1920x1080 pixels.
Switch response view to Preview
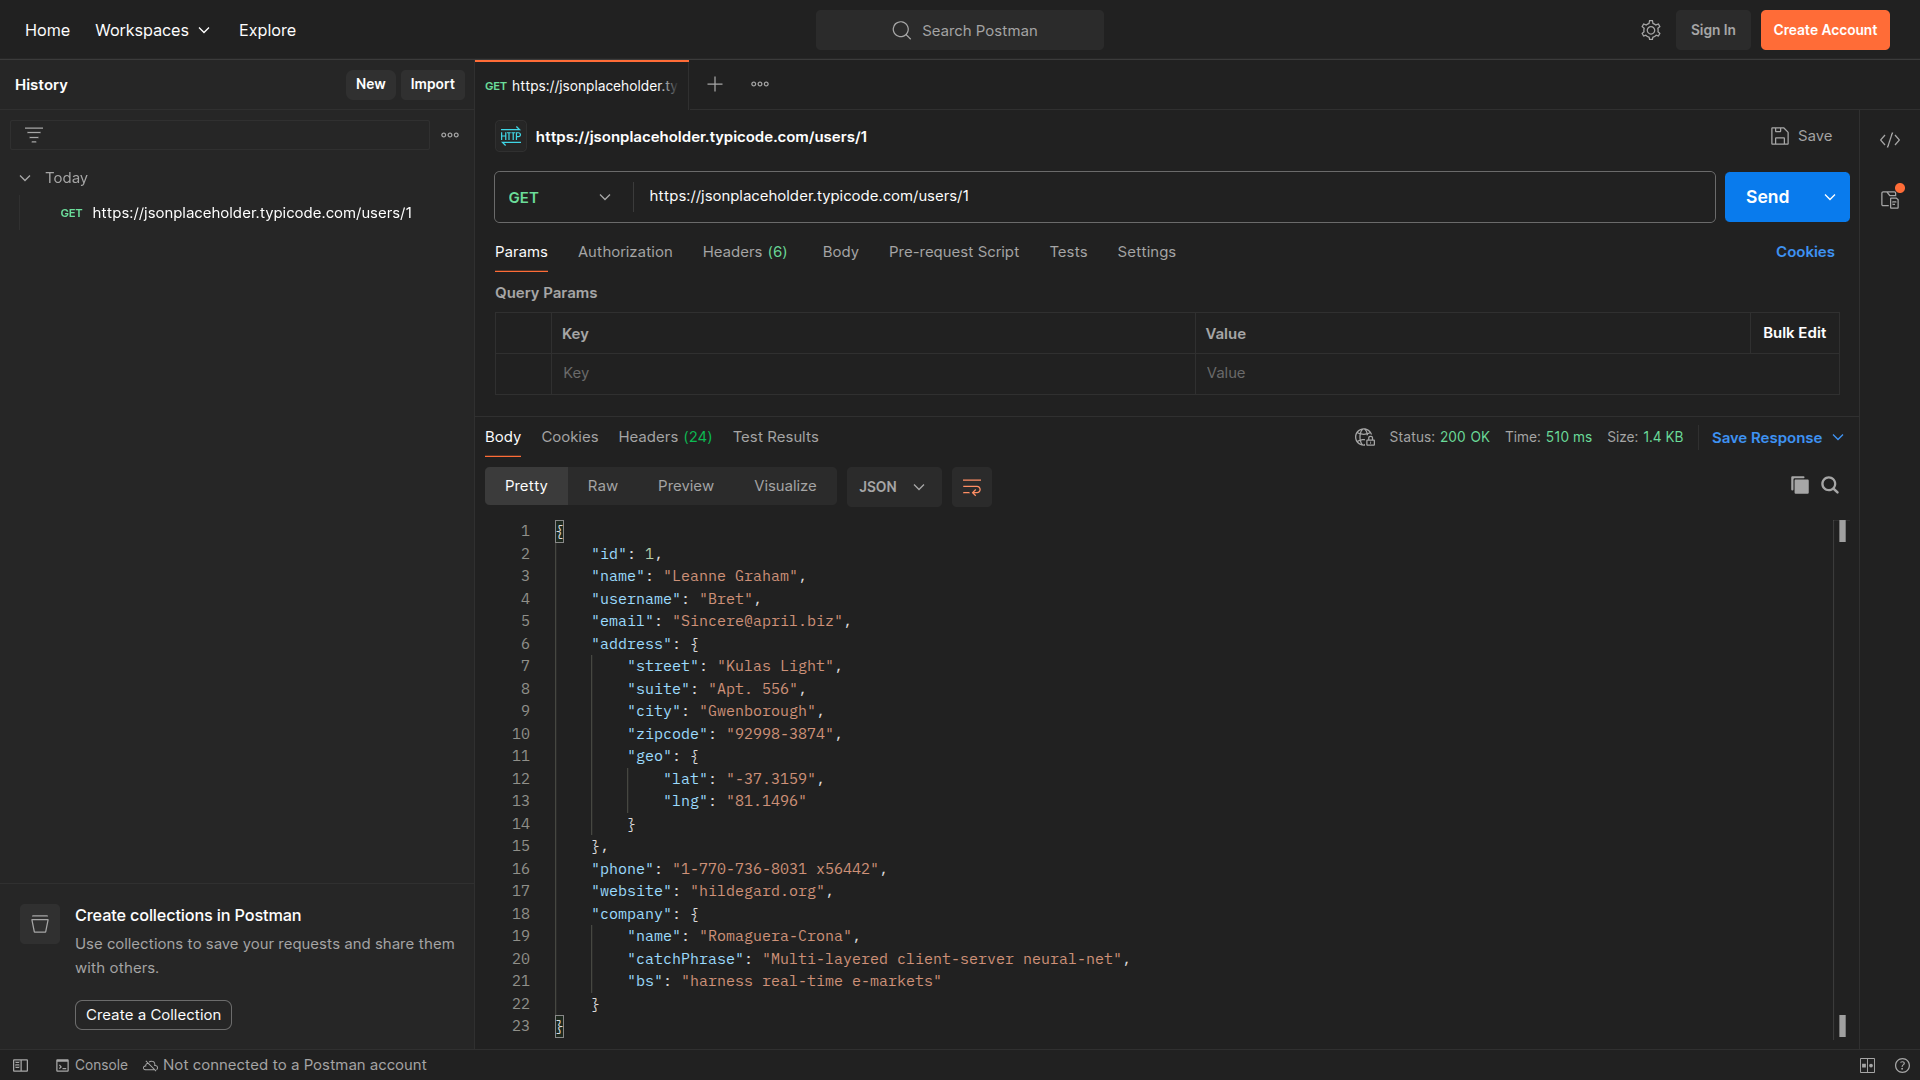[x=686, y=486]
